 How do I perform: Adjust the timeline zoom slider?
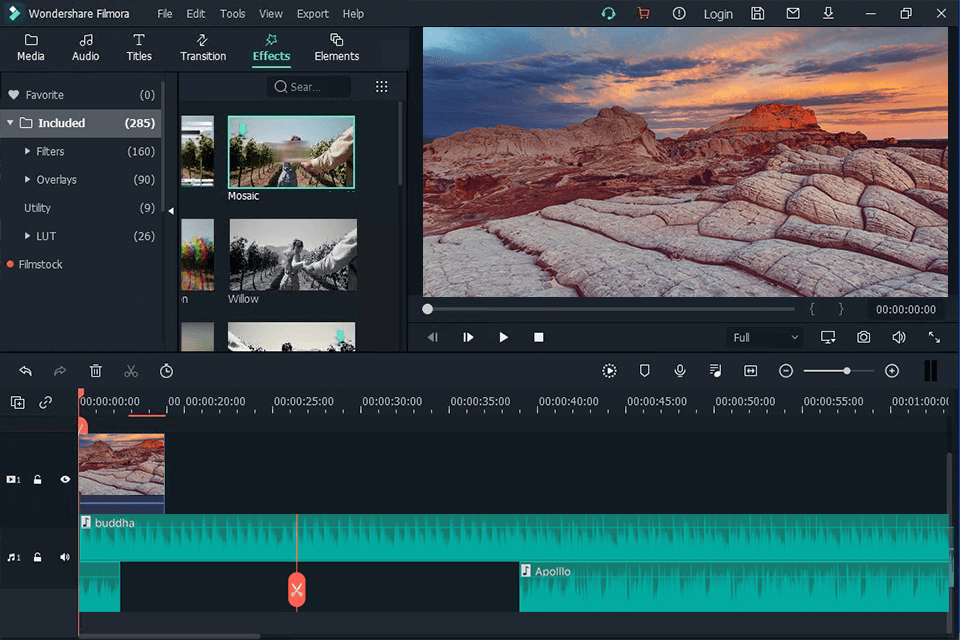(847, 371)
